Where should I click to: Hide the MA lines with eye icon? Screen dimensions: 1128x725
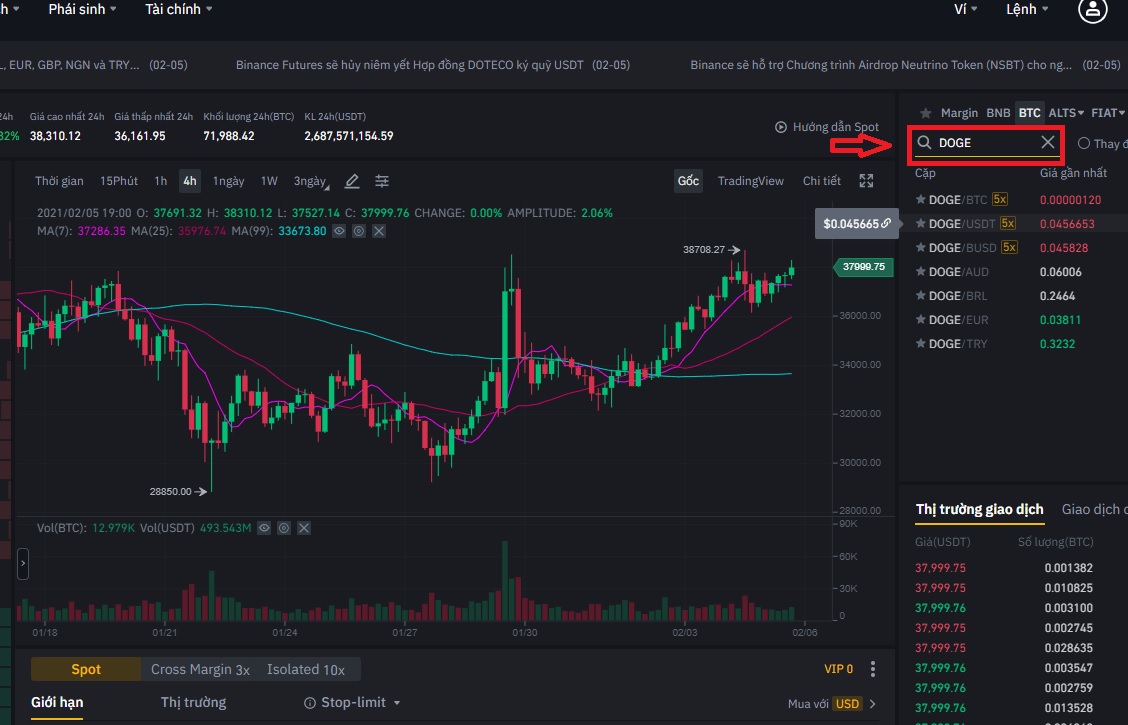coord(340,231)
